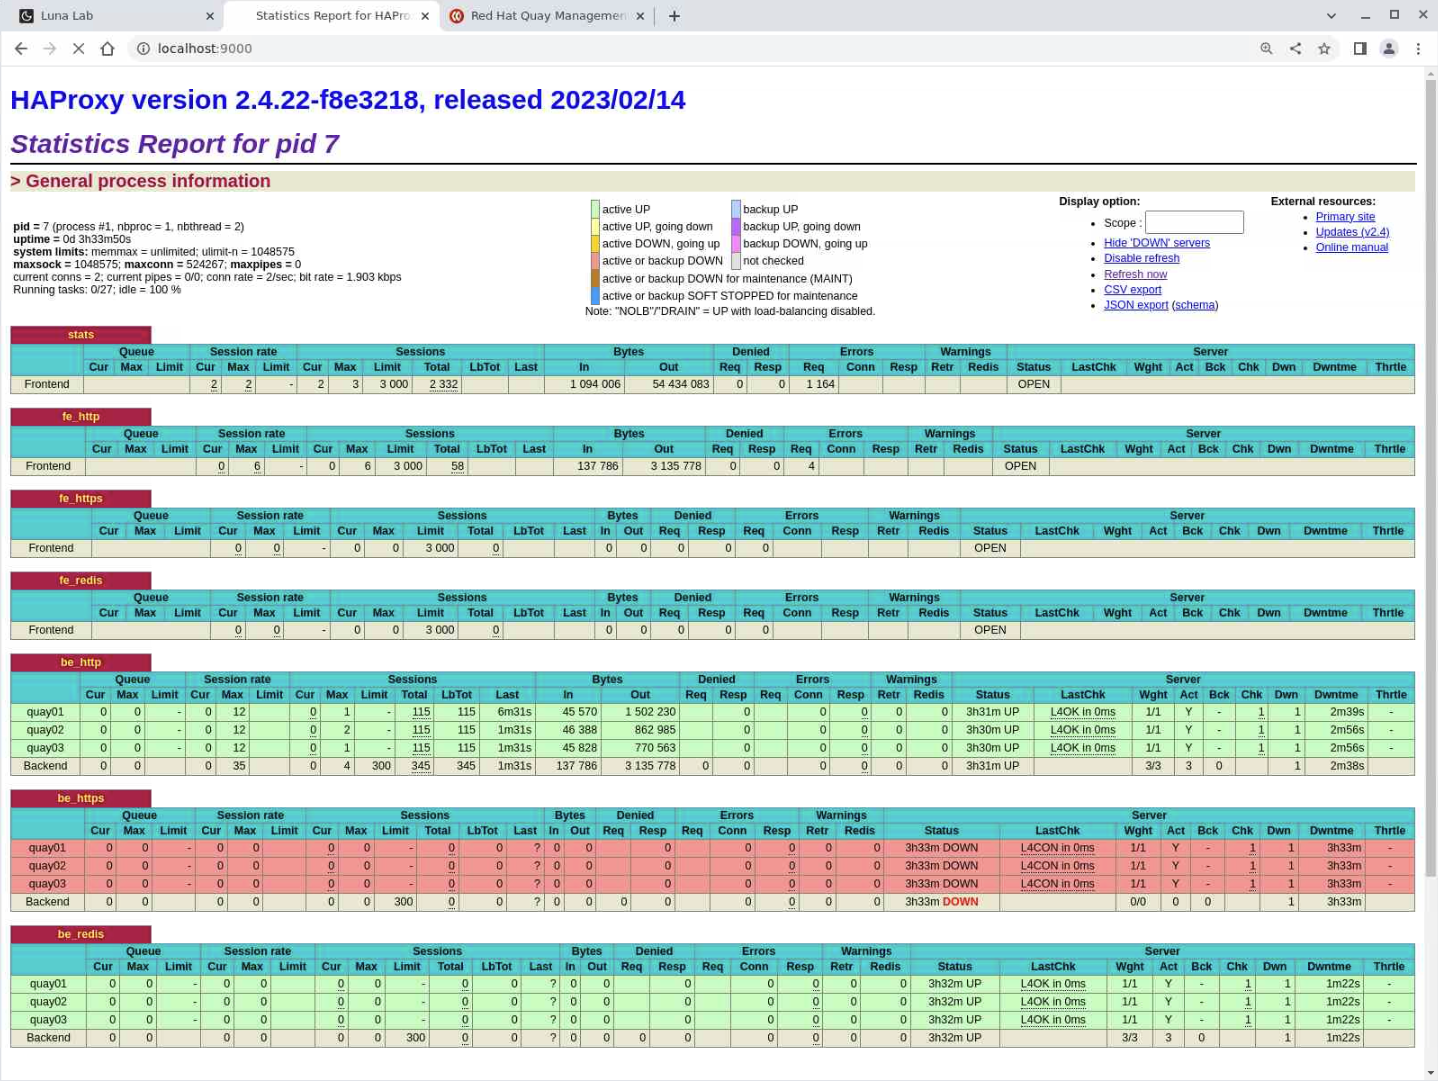Switch to the Red Hat Quay Management tab
The width and height of the screenshot is (1438, 1081).
547,16
